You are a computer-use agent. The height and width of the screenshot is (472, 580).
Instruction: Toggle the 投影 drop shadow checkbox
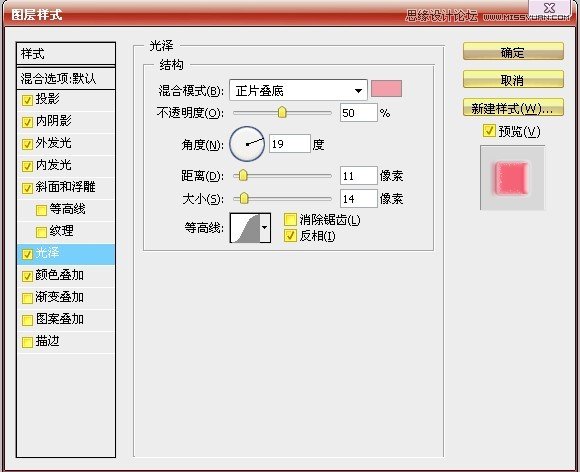point(27,100)
